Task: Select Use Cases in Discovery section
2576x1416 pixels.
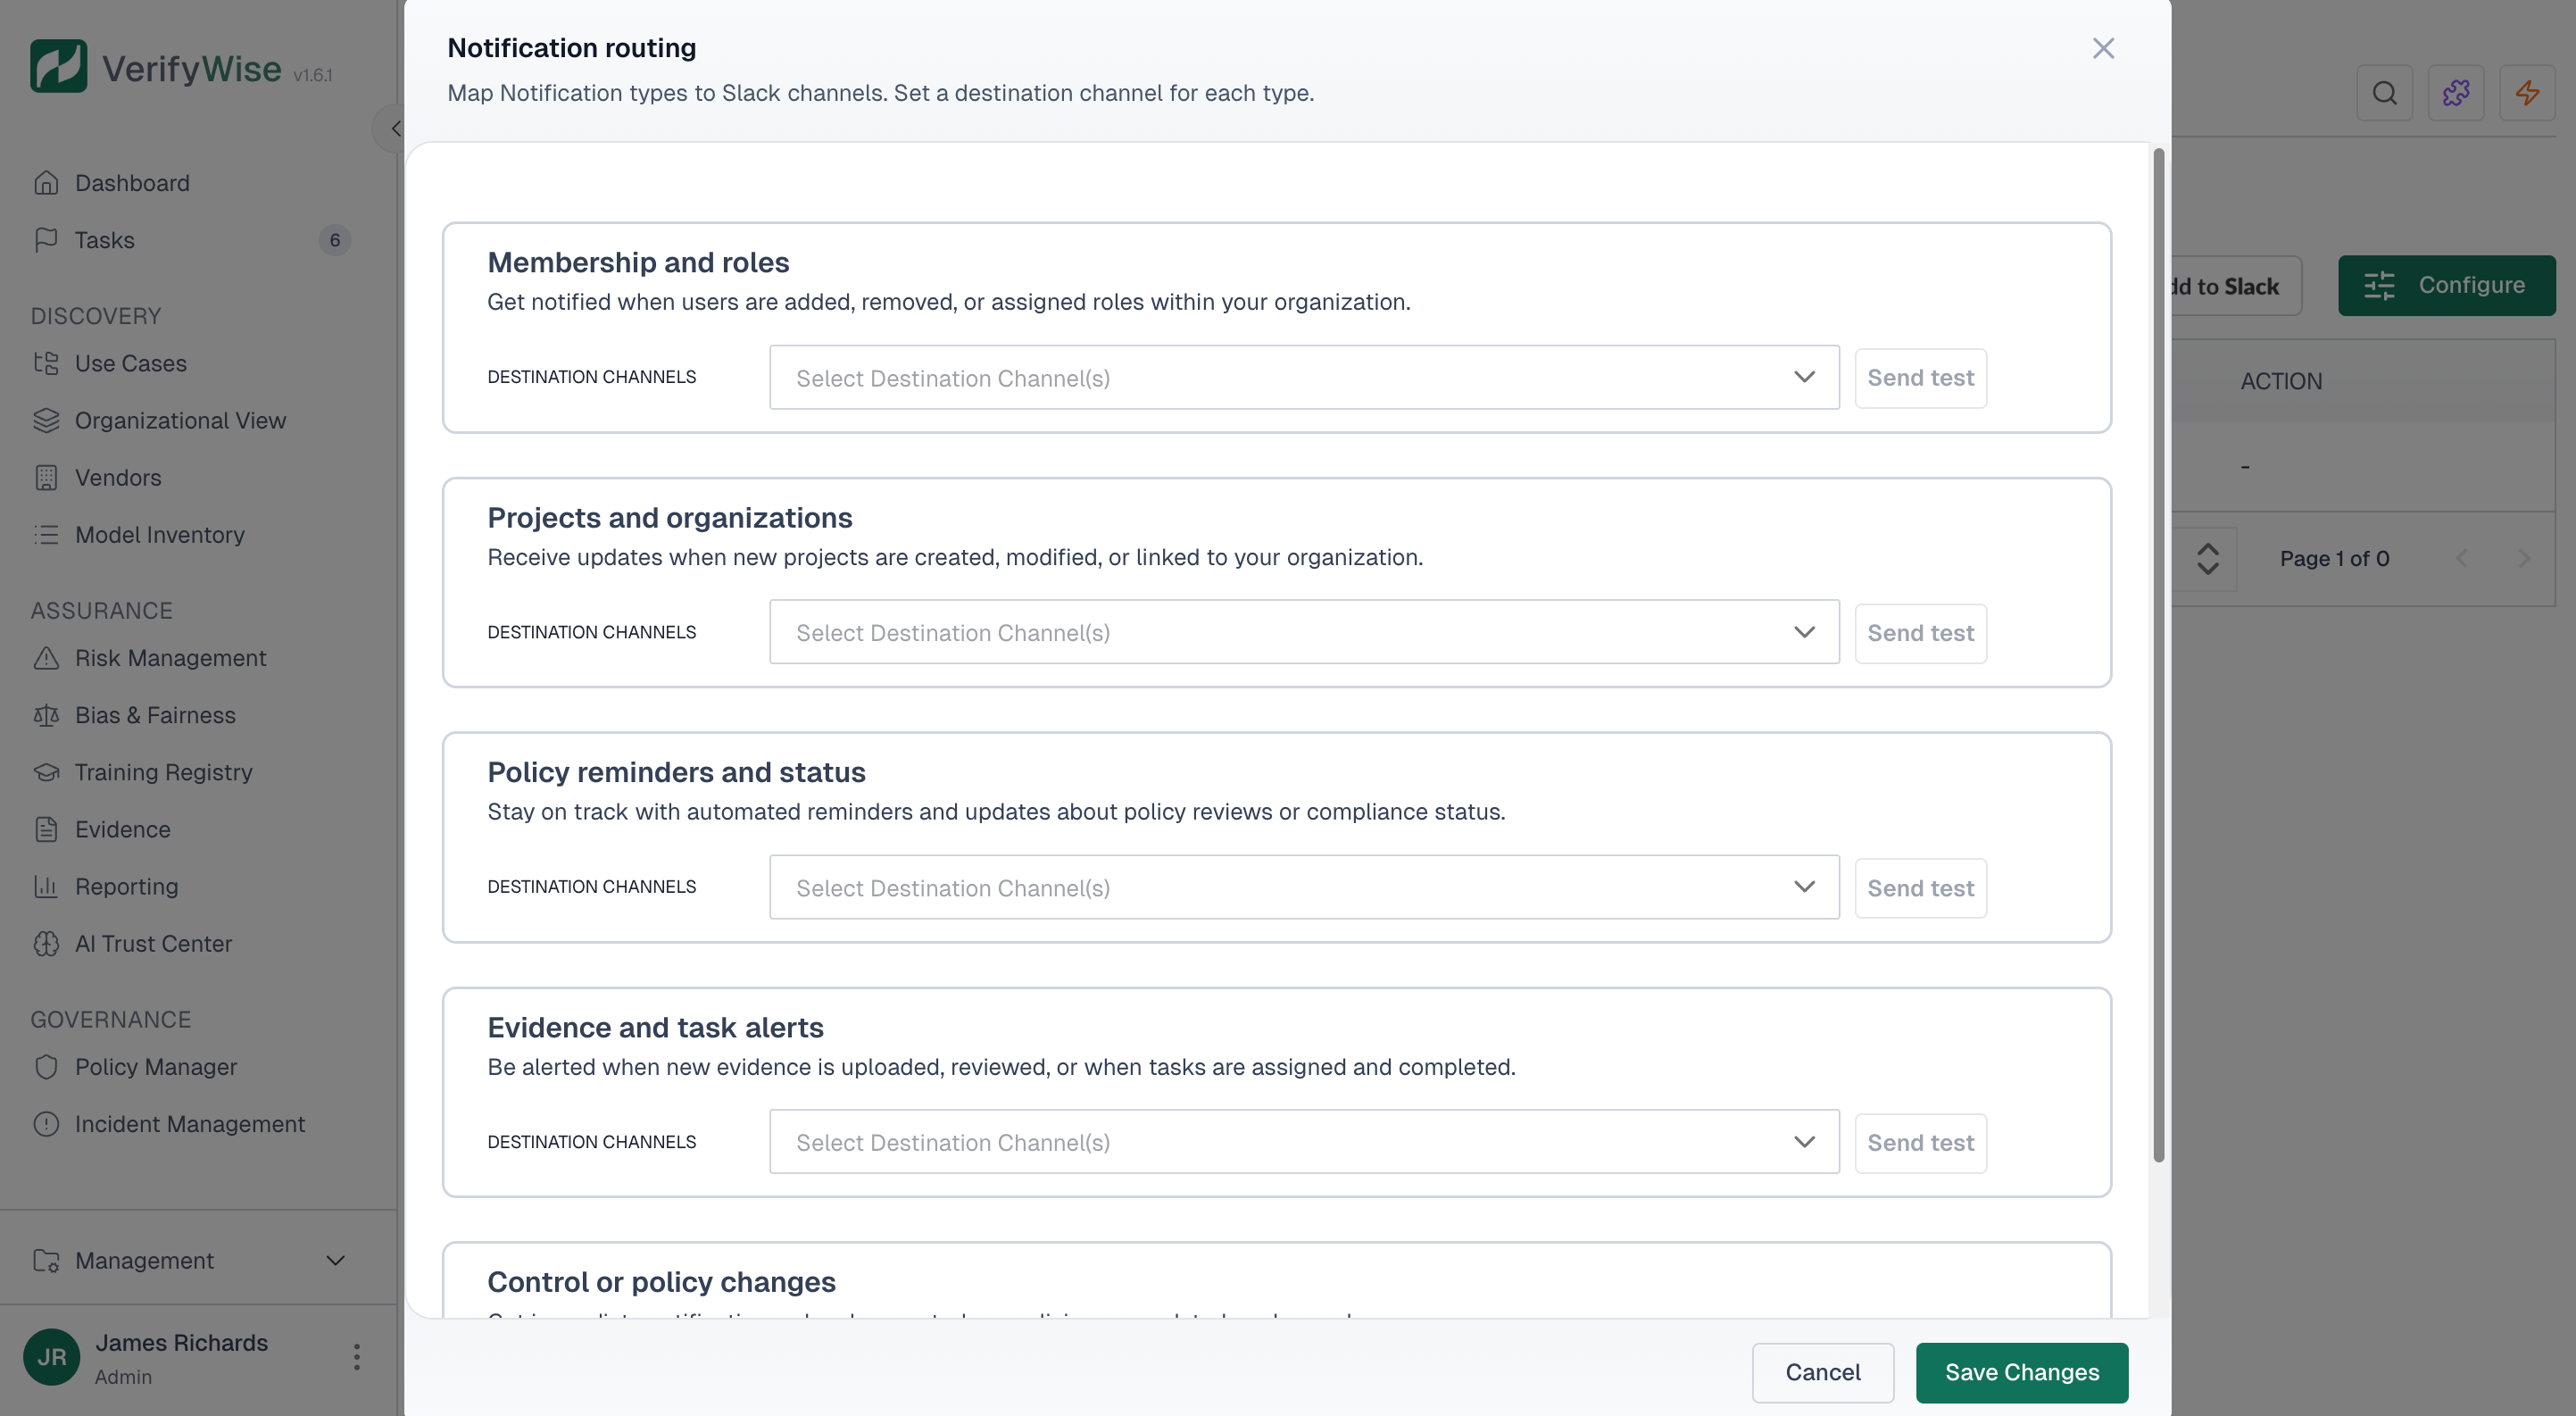Action: click(130, 363)
